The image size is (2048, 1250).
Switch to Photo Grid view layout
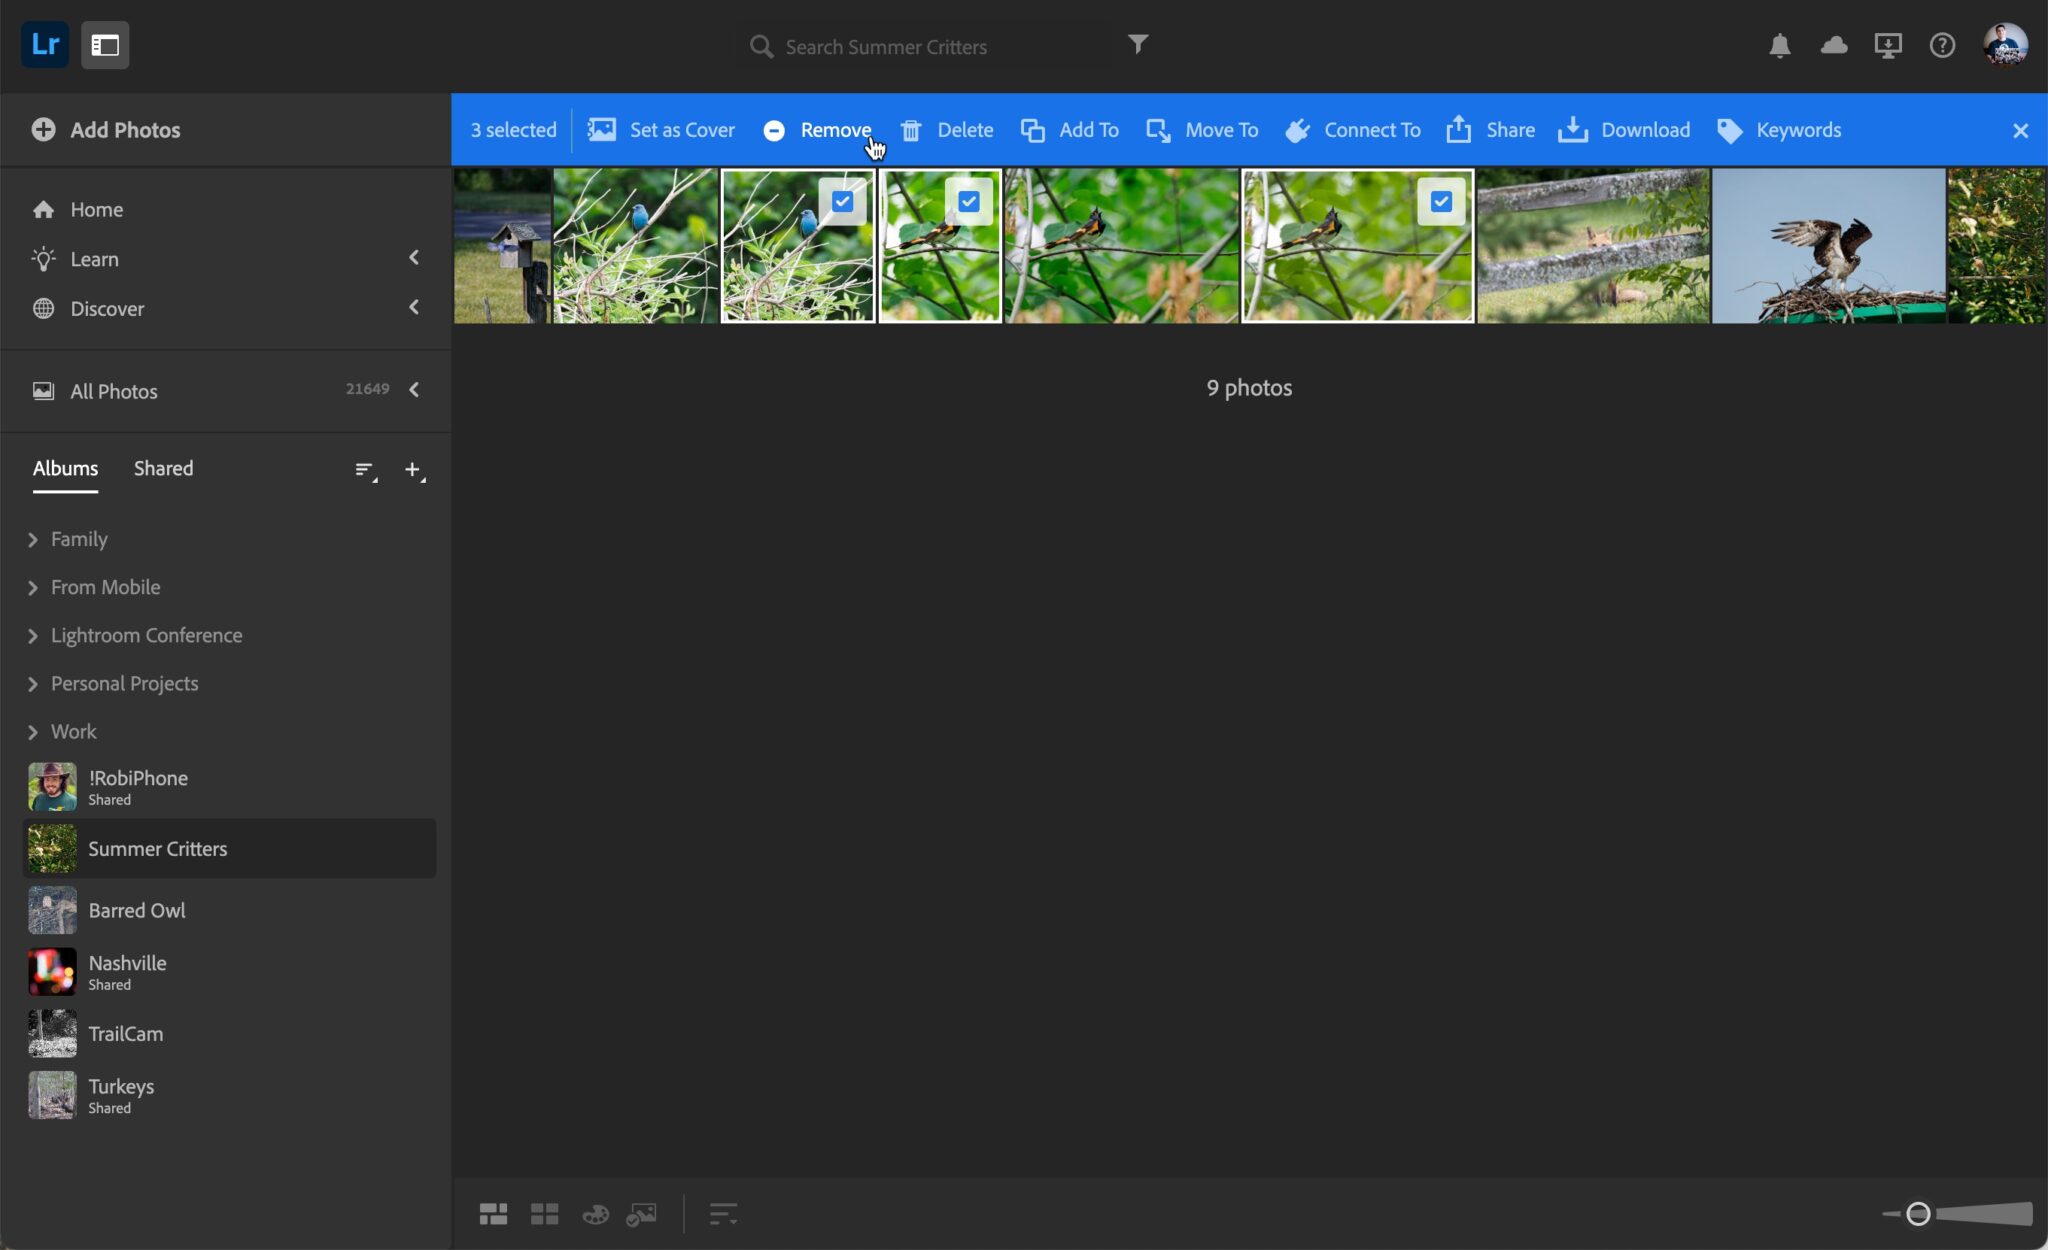493,1213
